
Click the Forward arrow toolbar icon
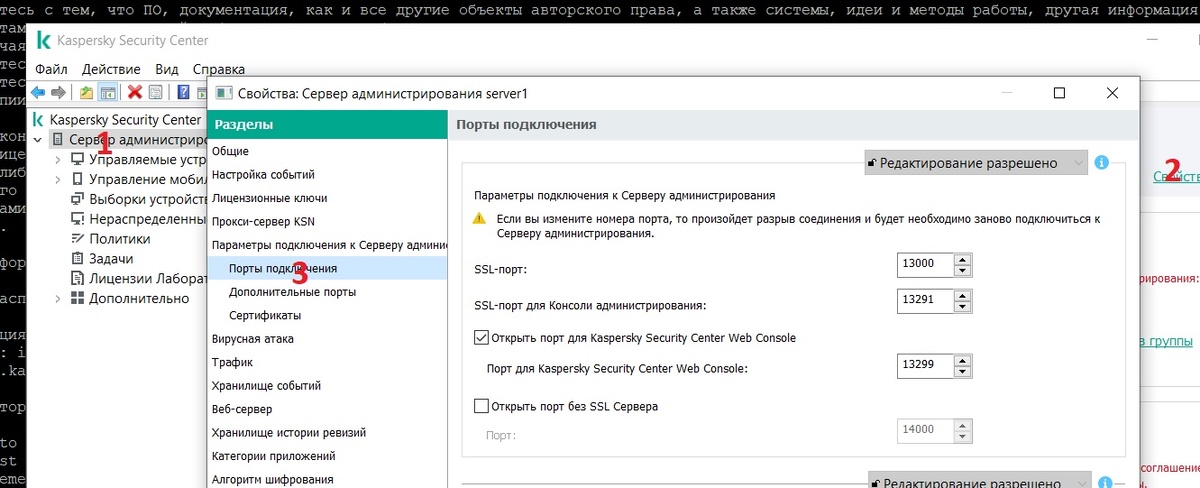pos(59,93)
